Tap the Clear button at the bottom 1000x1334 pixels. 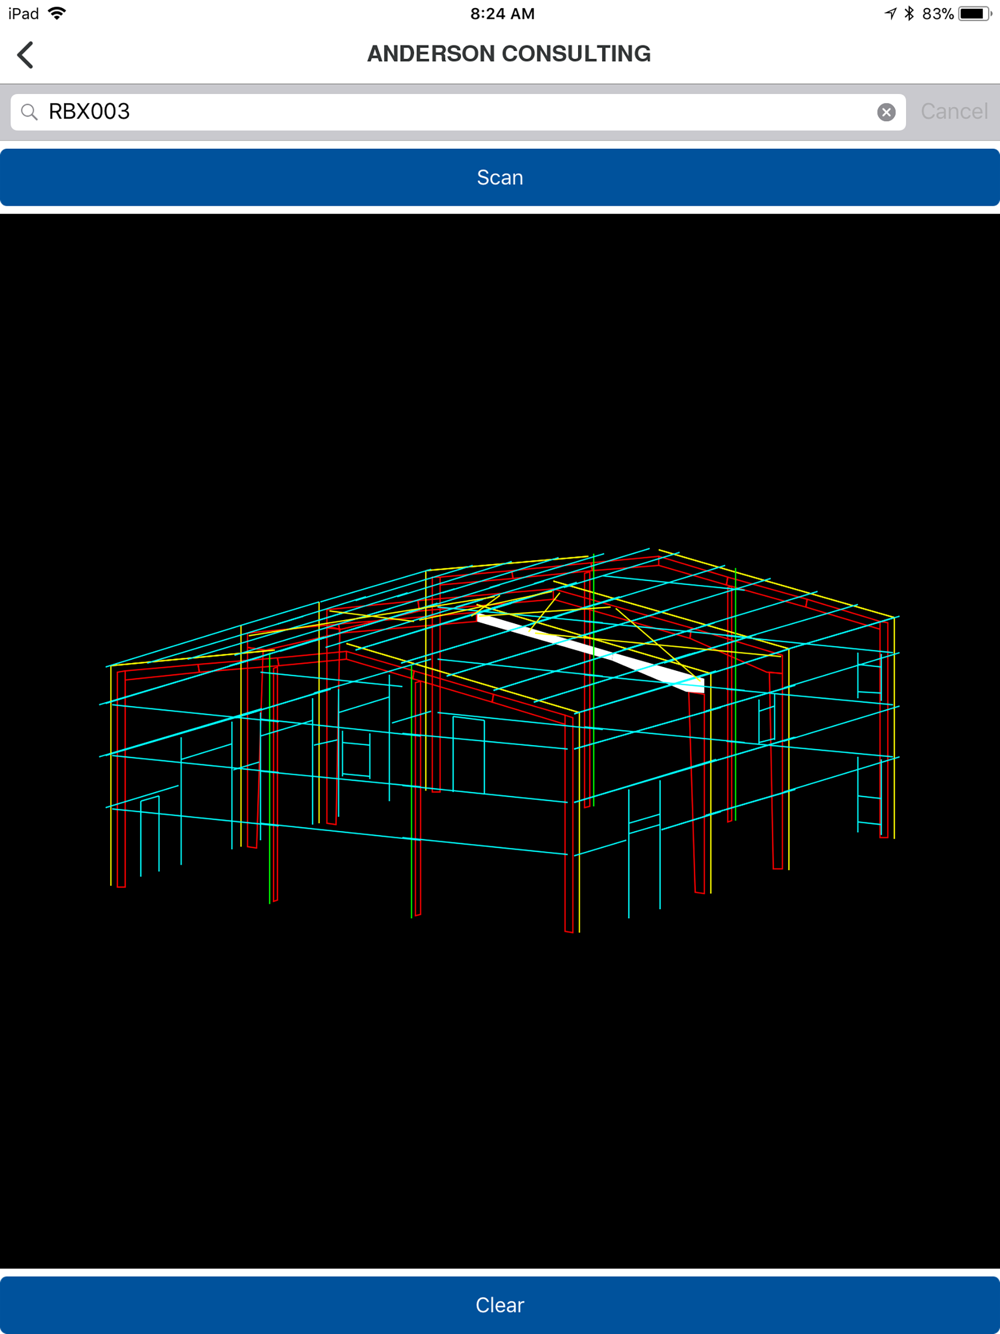(500, 1305)
